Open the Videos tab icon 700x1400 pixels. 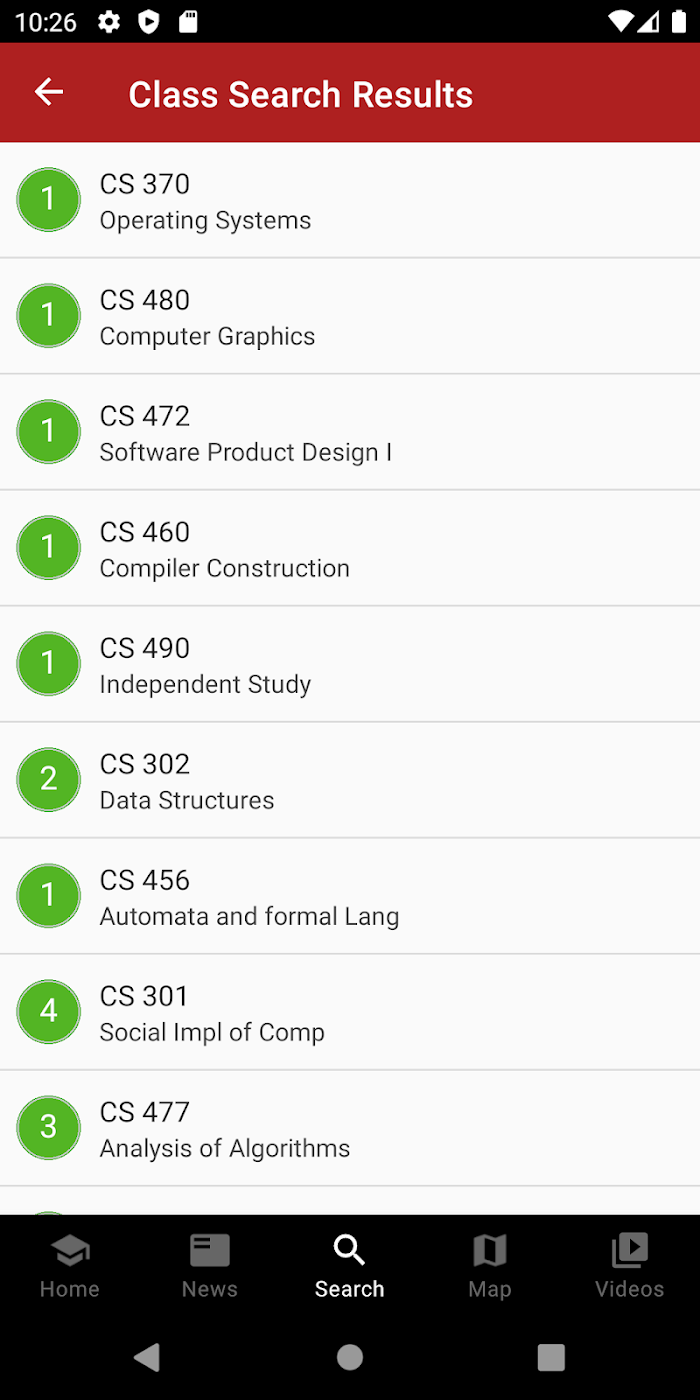630,1250
